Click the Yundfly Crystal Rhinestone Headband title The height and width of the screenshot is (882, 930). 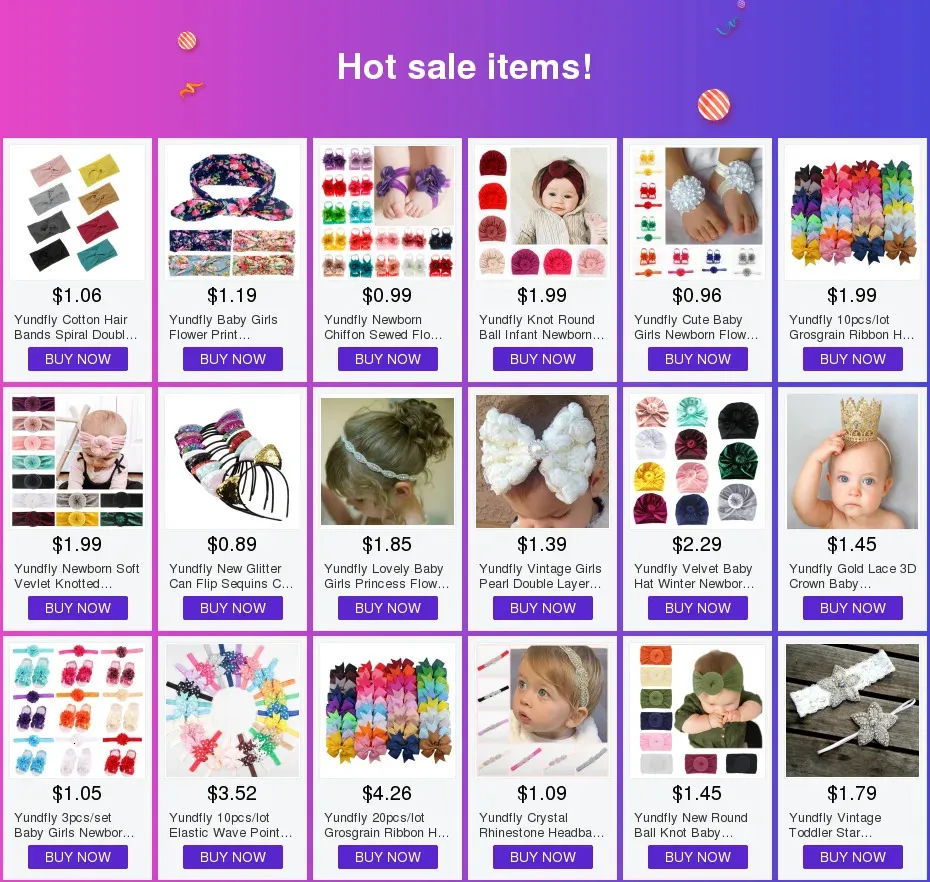point(542,826)
